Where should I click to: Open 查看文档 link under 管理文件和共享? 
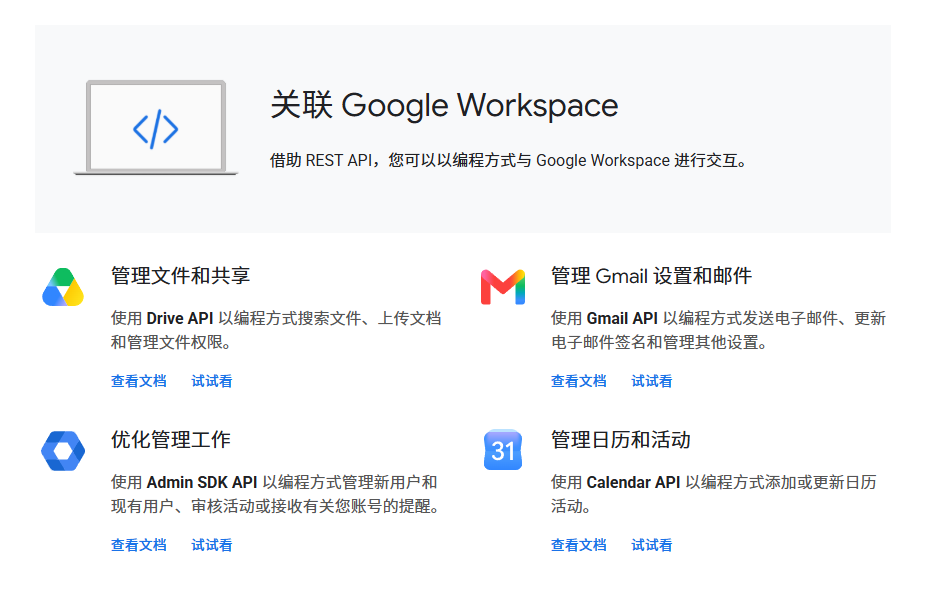[139, 381]
